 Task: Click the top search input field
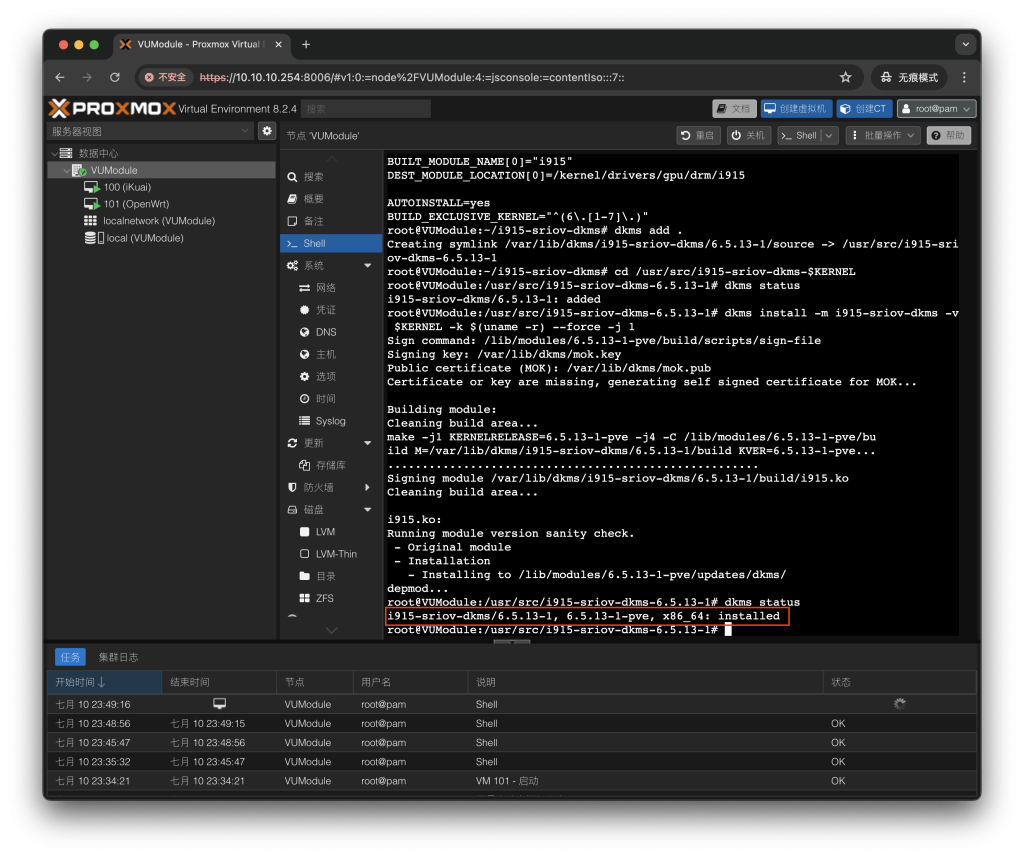pyautogui.click(x=367, y=109)
